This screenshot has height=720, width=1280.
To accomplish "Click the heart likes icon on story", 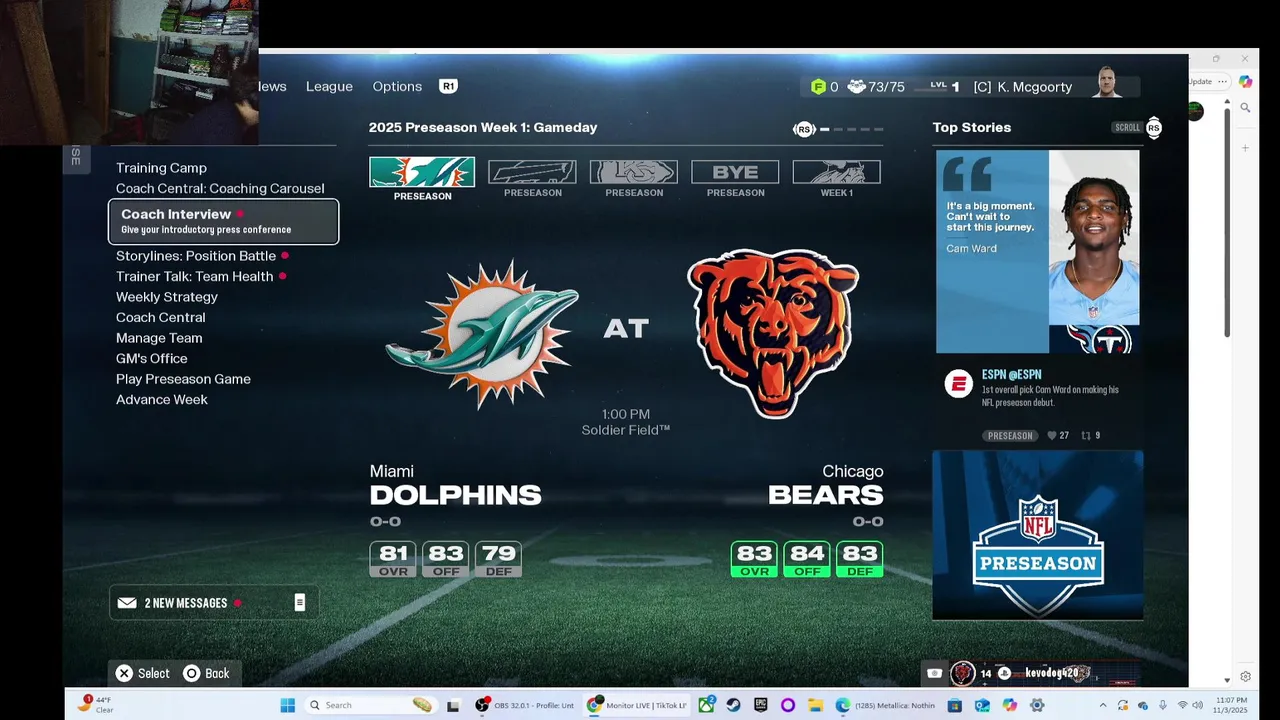I will tap(1052, 436).
